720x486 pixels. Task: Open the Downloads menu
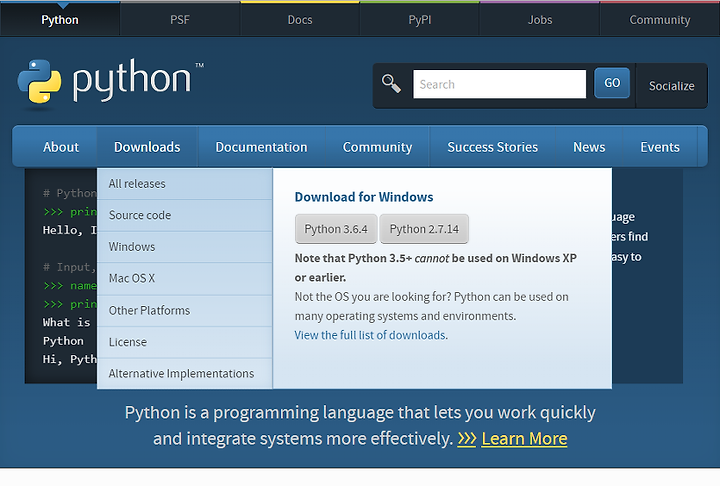(147, 147)
